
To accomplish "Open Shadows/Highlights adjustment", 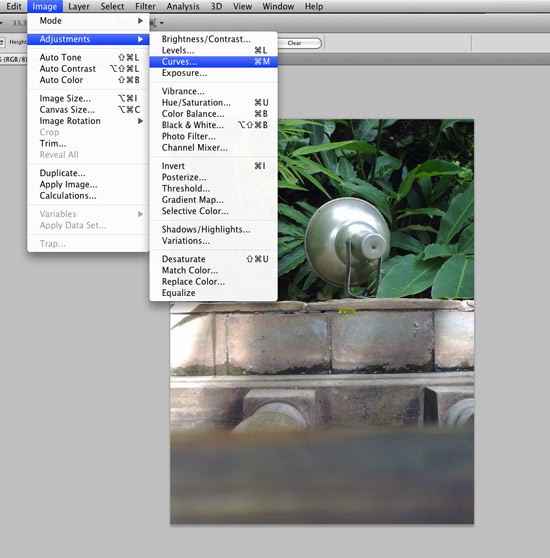I will click(x=213, y=230).
